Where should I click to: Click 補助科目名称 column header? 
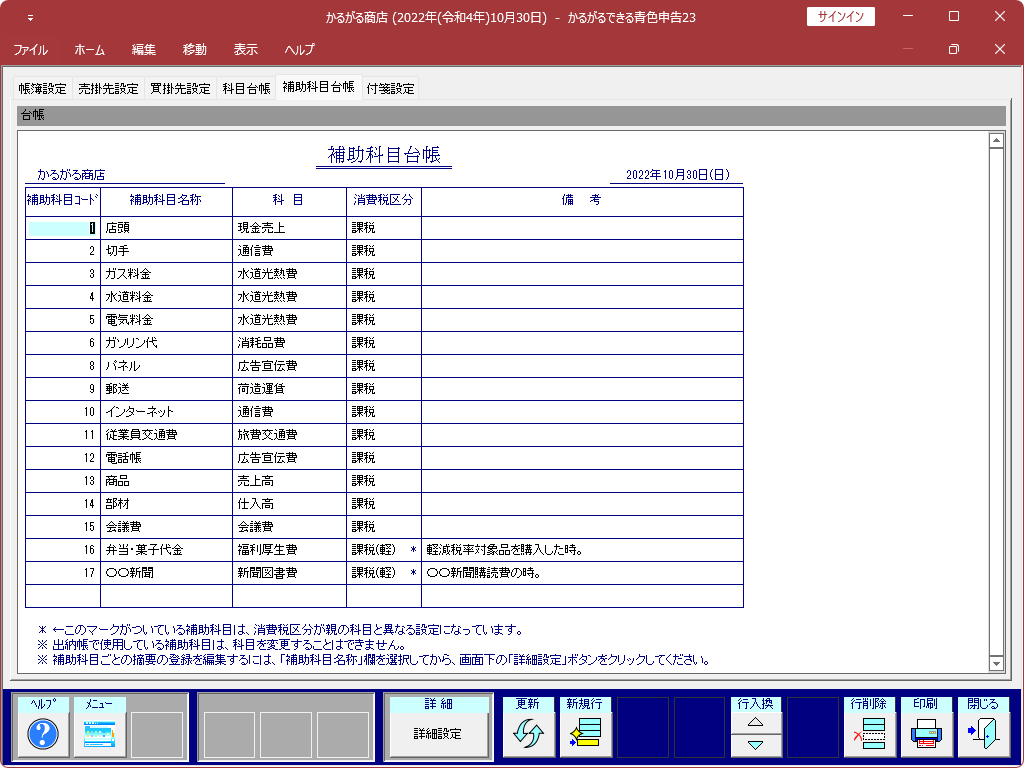[167, 201]
